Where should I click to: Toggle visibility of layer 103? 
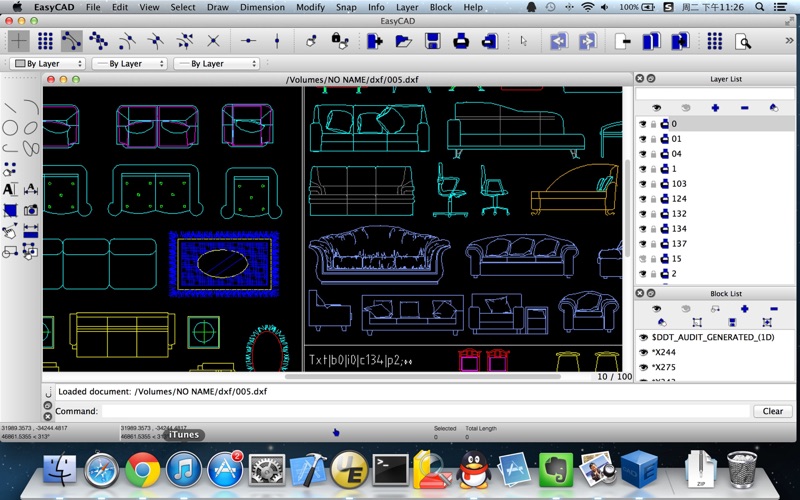[643, 184]
